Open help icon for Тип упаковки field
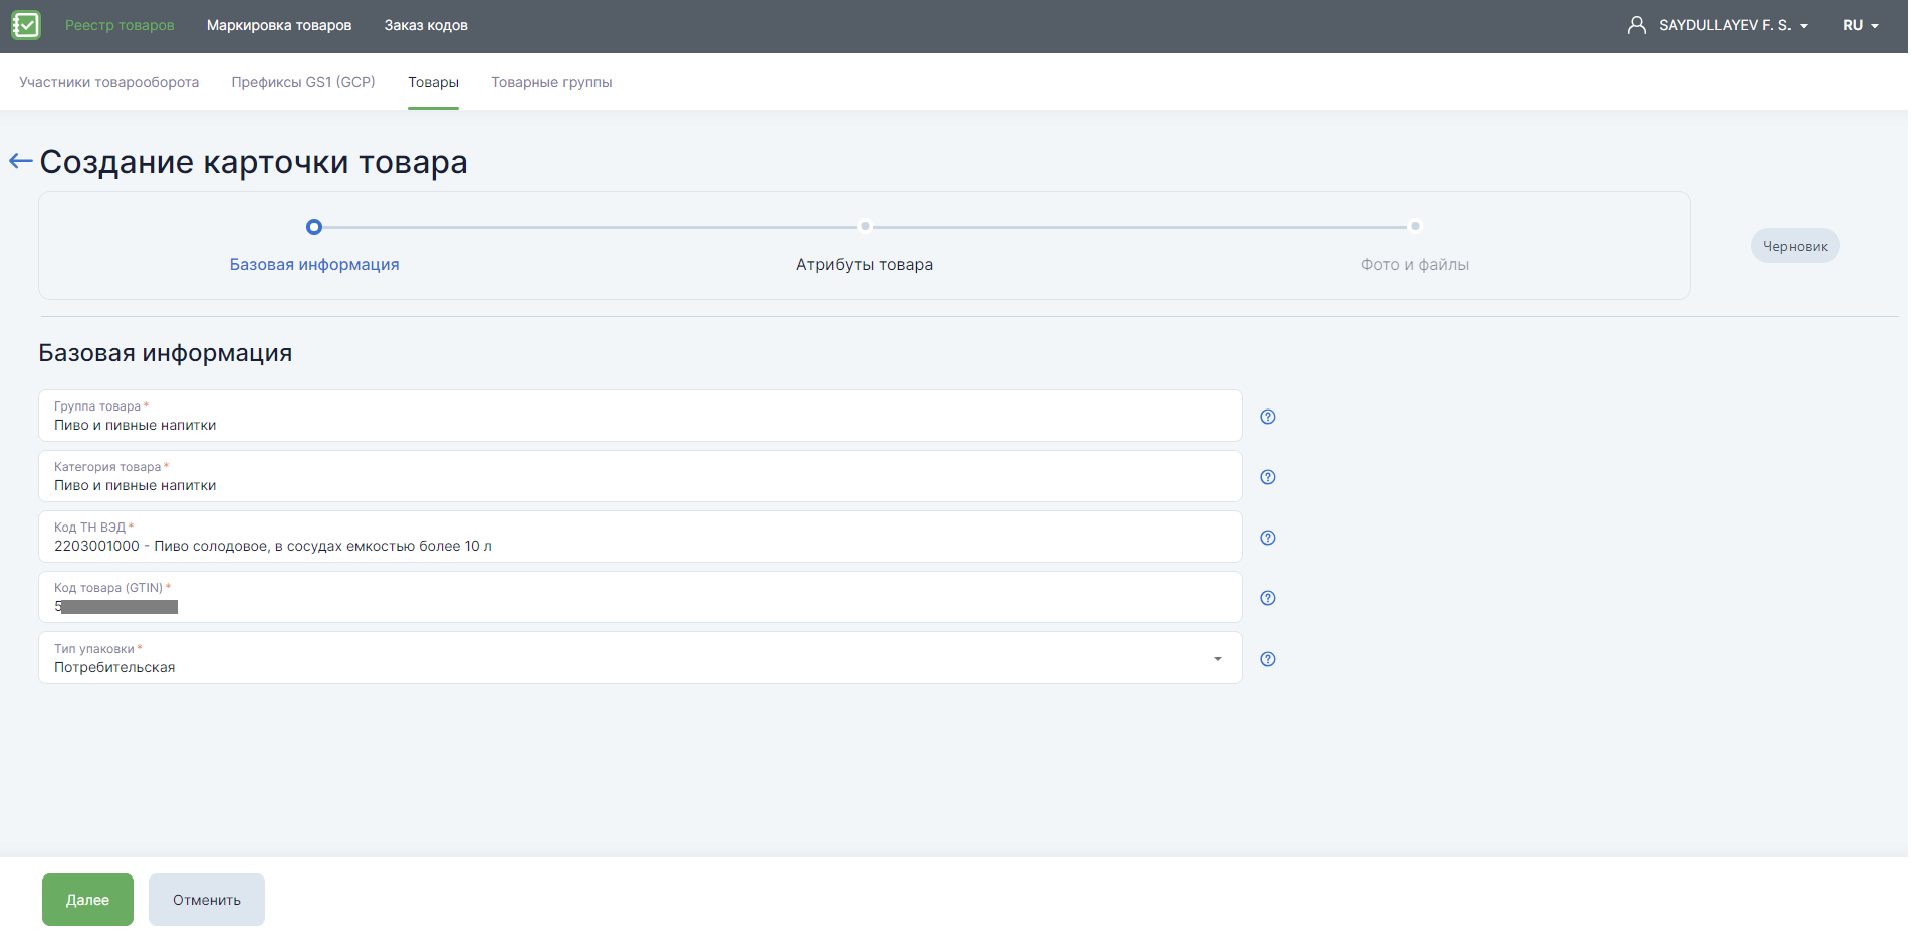This screenshot has height=933, width=1911. (x=1268, y=659)
